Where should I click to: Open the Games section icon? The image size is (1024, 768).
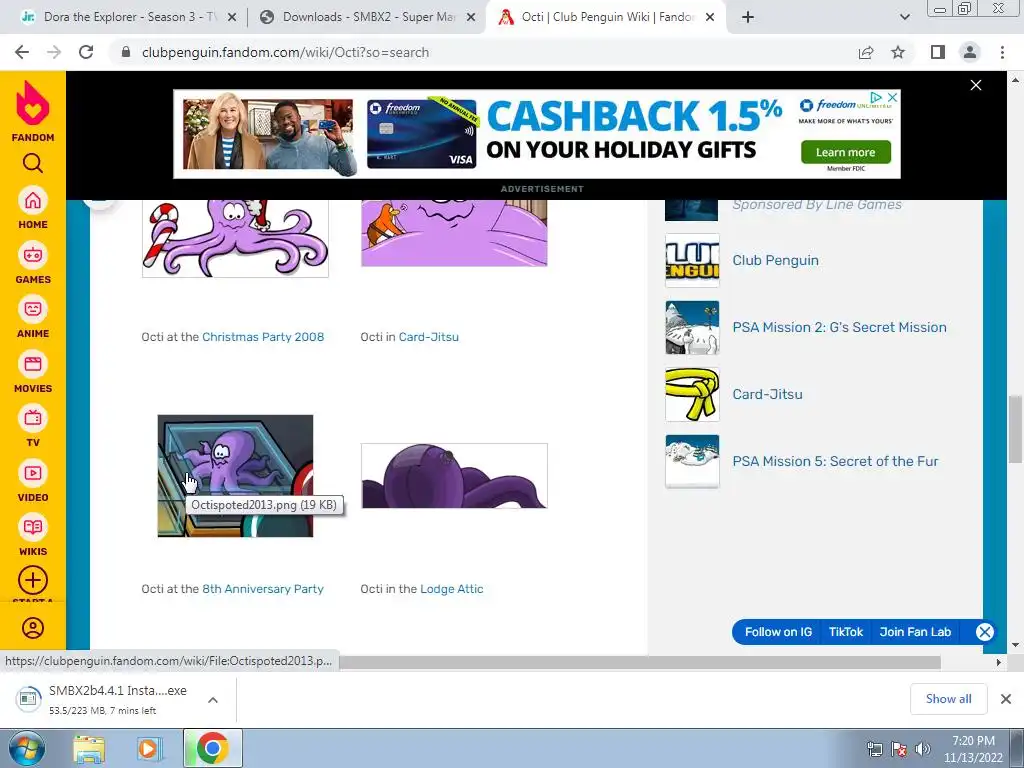[x=33, y=255]
